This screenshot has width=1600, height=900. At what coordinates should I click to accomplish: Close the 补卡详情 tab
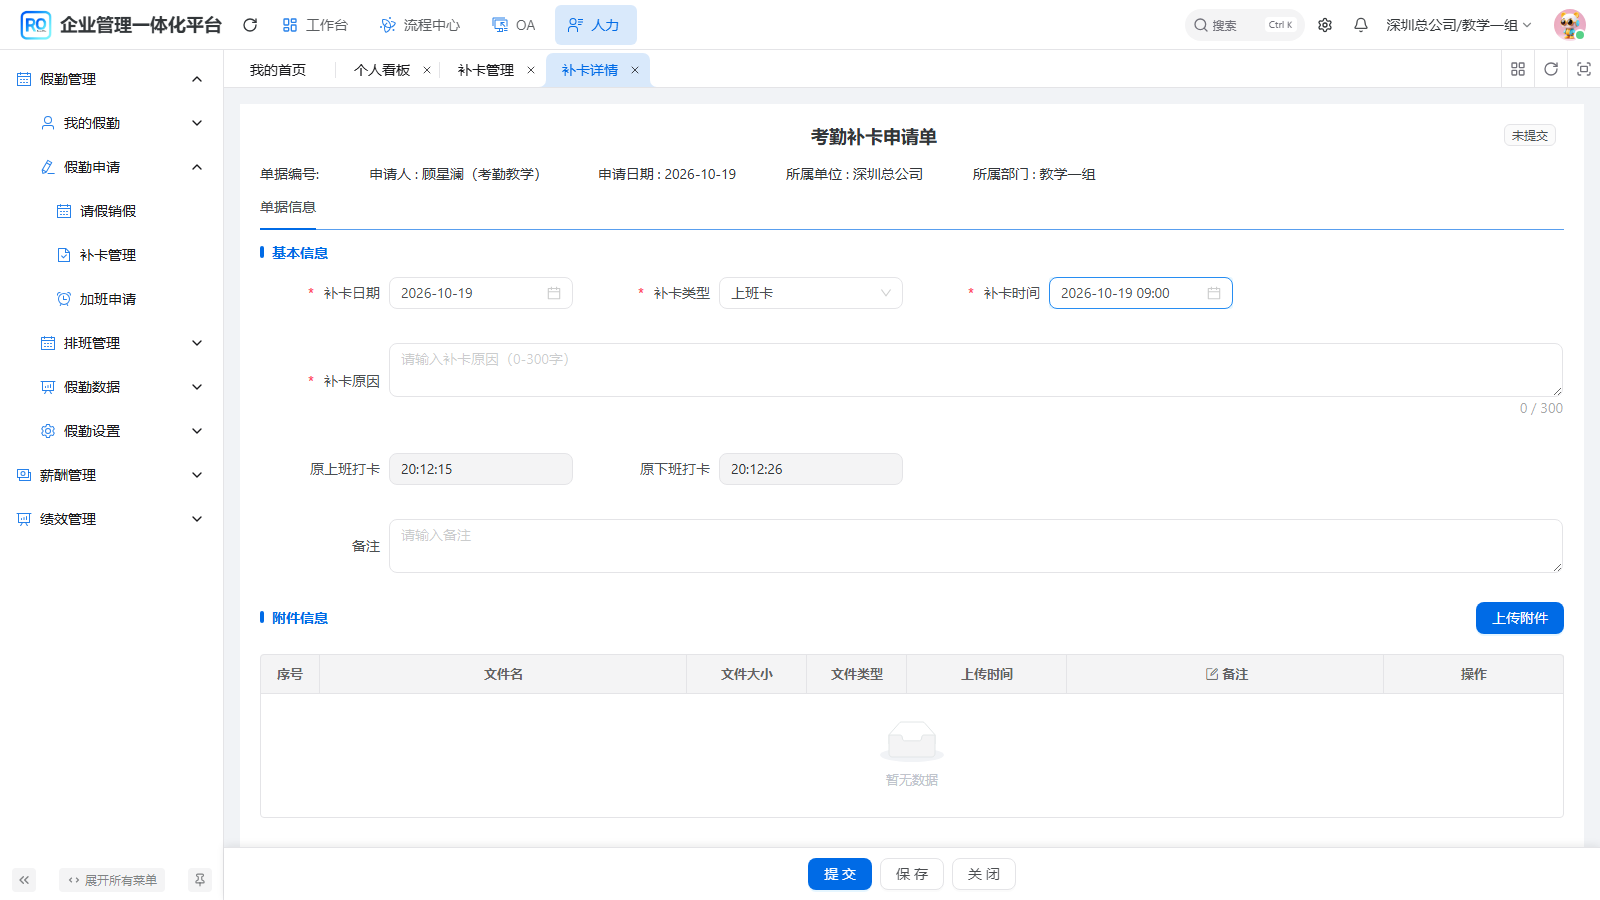[x=635, y=70]
